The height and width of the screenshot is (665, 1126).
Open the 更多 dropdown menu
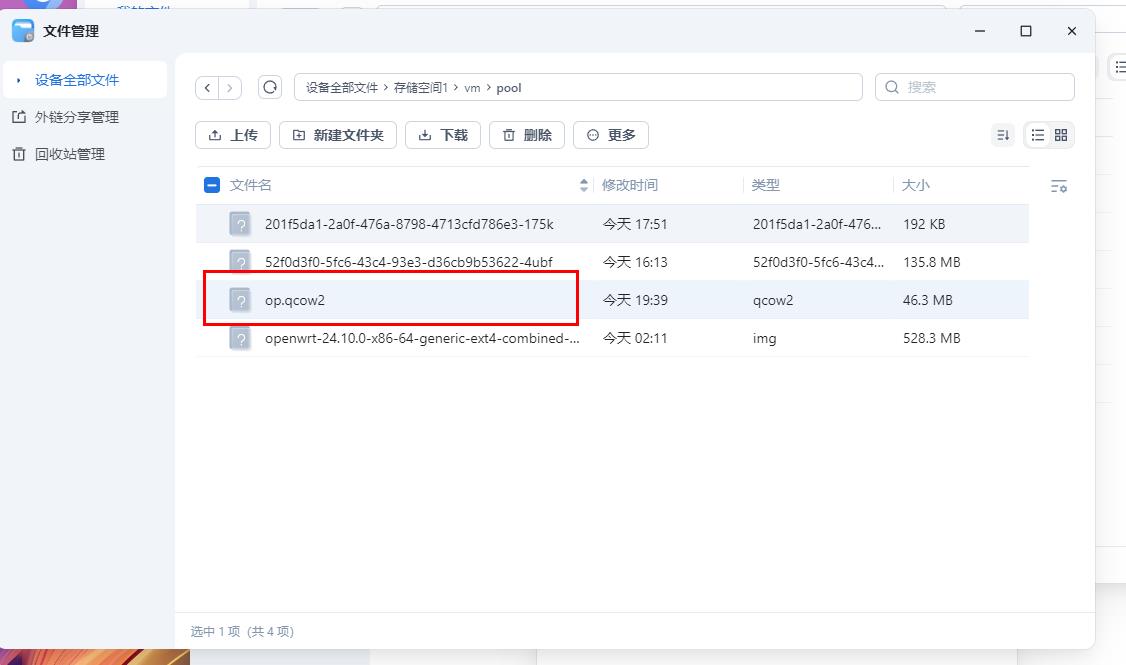tap(611, 135)
